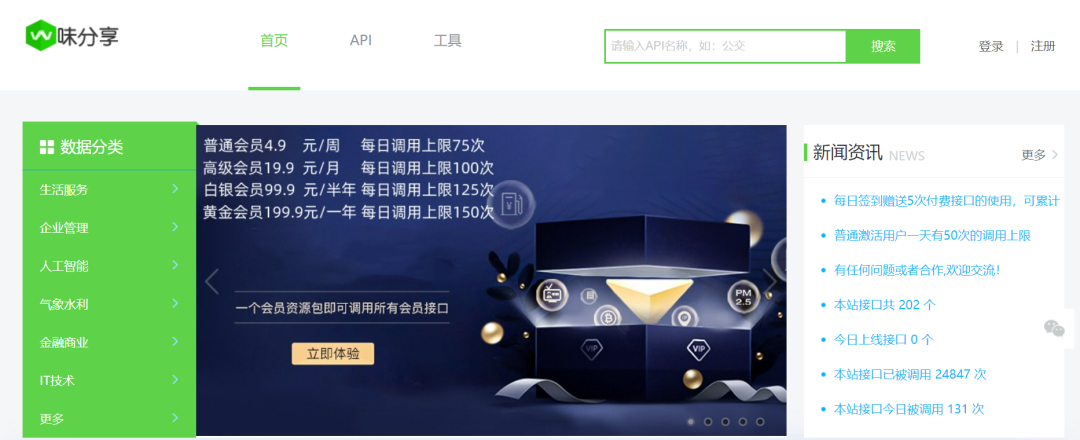Expand the 生活服务 category
Screen dimensions: 1080x440
click(110, 189)
